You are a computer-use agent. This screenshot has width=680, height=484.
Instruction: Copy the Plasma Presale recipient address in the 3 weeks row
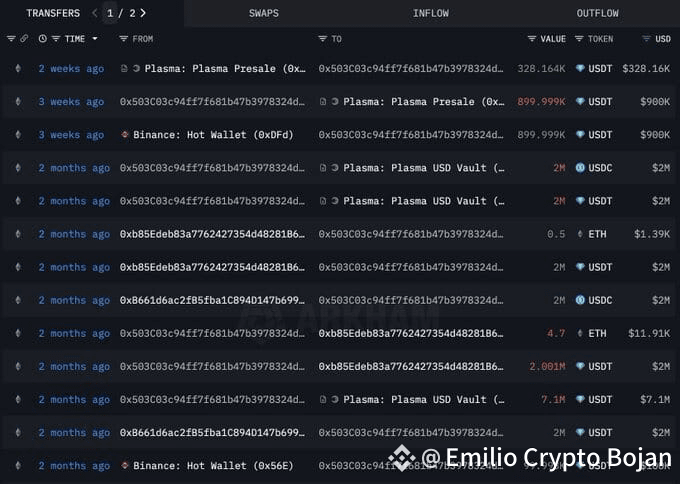click(323, 101)
